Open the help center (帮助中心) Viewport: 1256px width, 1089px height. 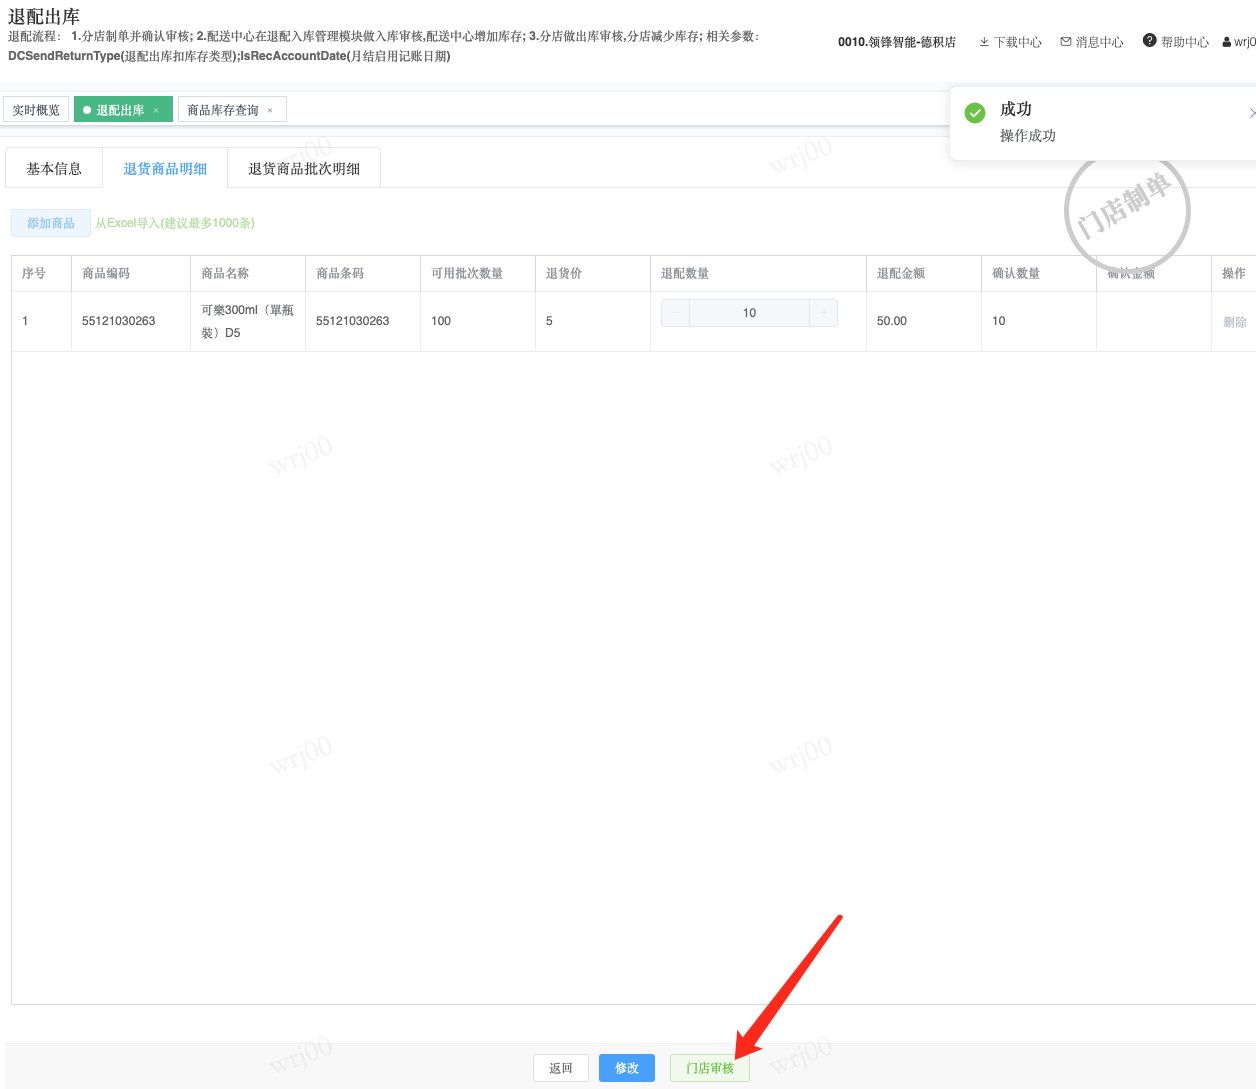(1176, 41)
